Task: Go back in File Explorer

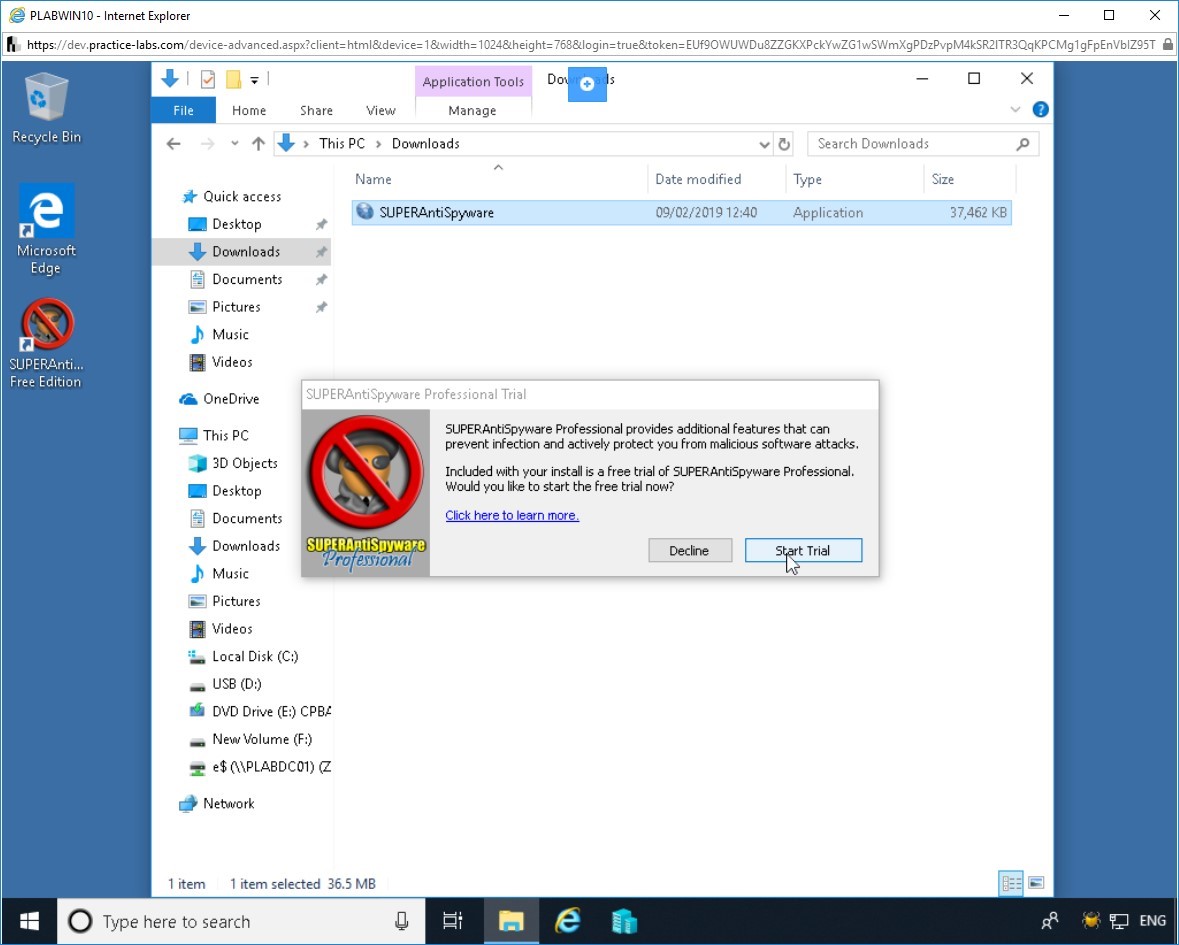Action: tap(174, 144)
